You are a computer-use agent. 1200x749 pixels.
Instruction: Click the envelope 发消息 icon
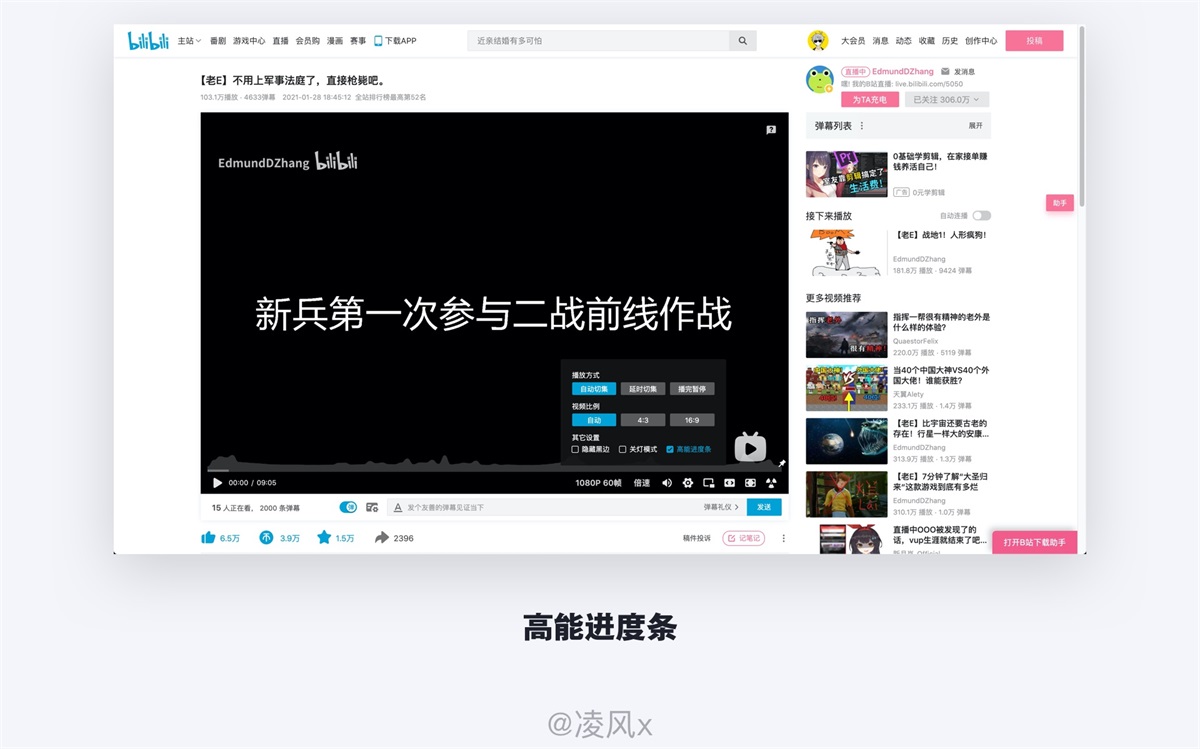click(x=946, y=72)
